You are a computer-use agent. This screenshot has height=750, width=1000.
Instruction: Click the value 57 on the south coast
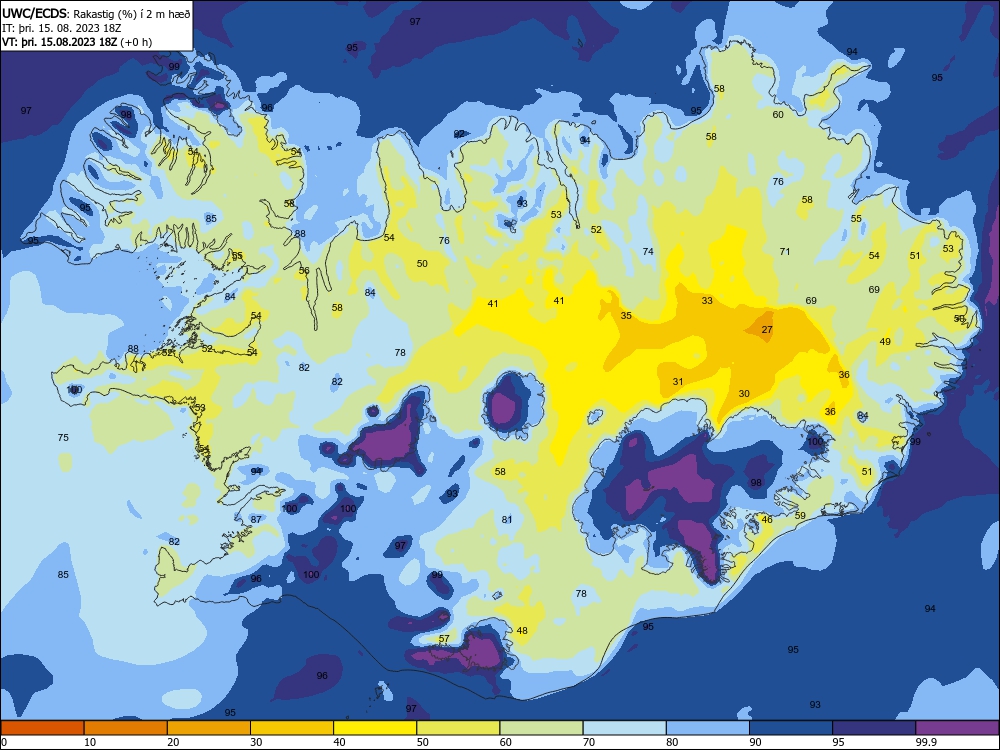point(445,638)
